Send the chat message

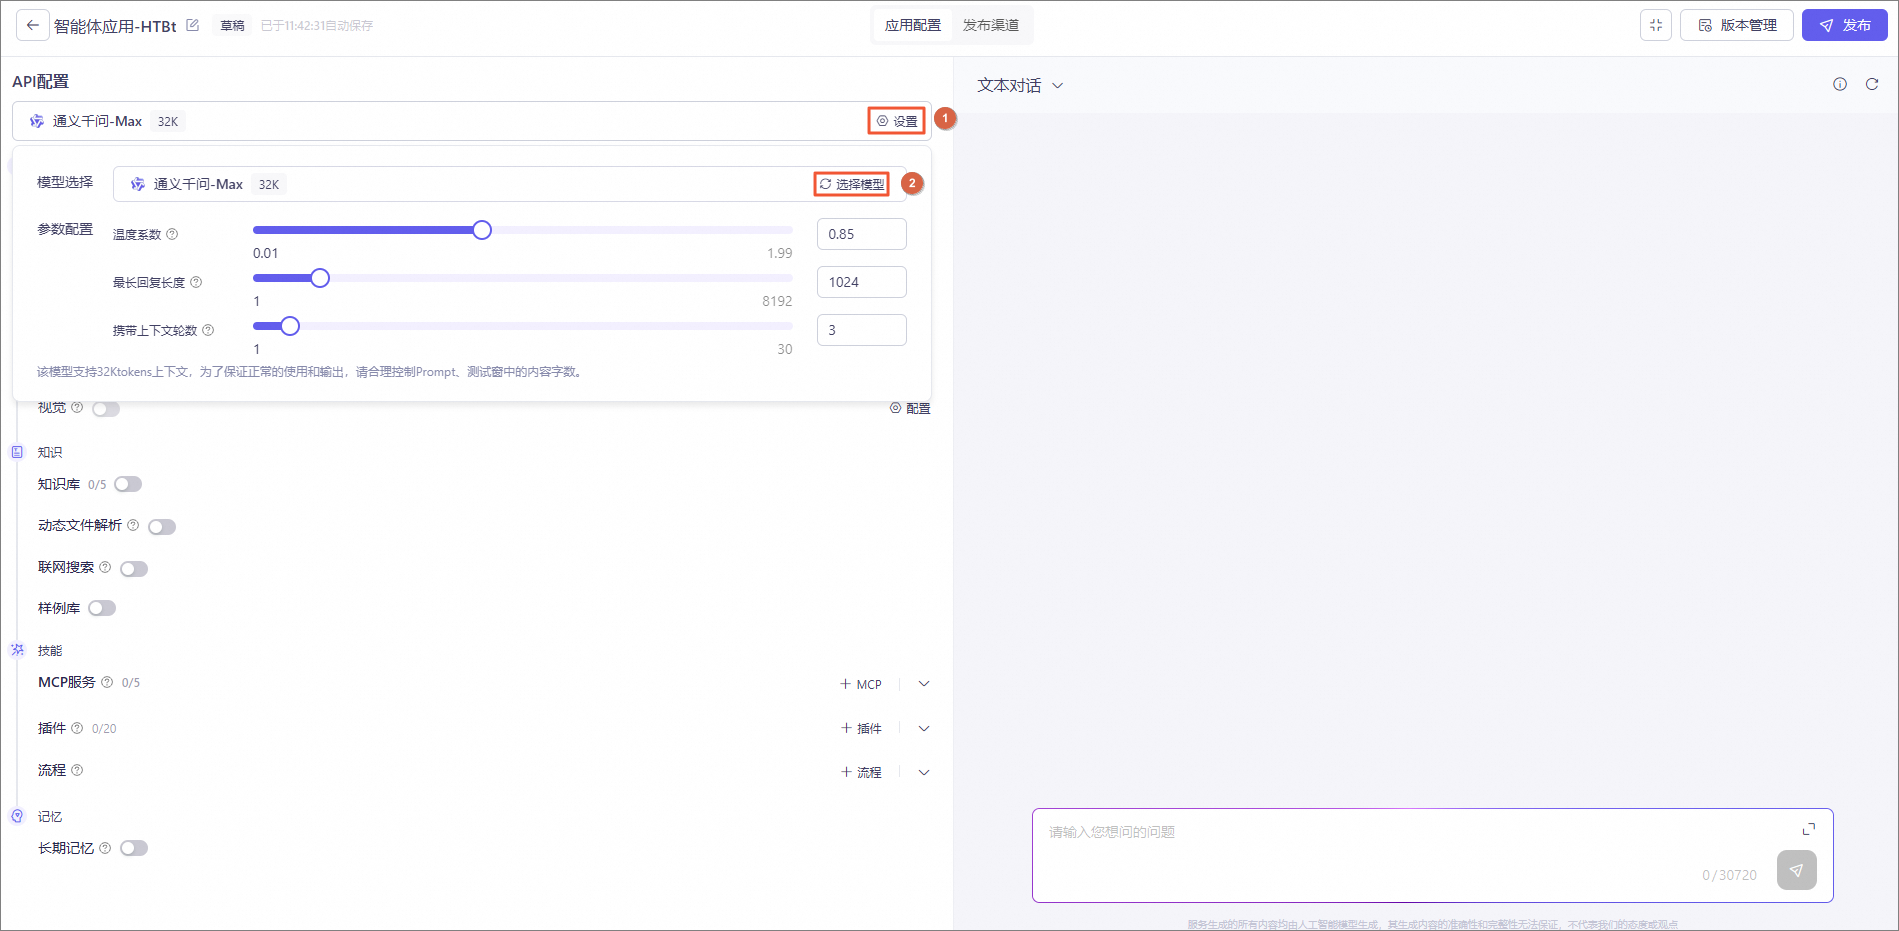[1797, 870]
